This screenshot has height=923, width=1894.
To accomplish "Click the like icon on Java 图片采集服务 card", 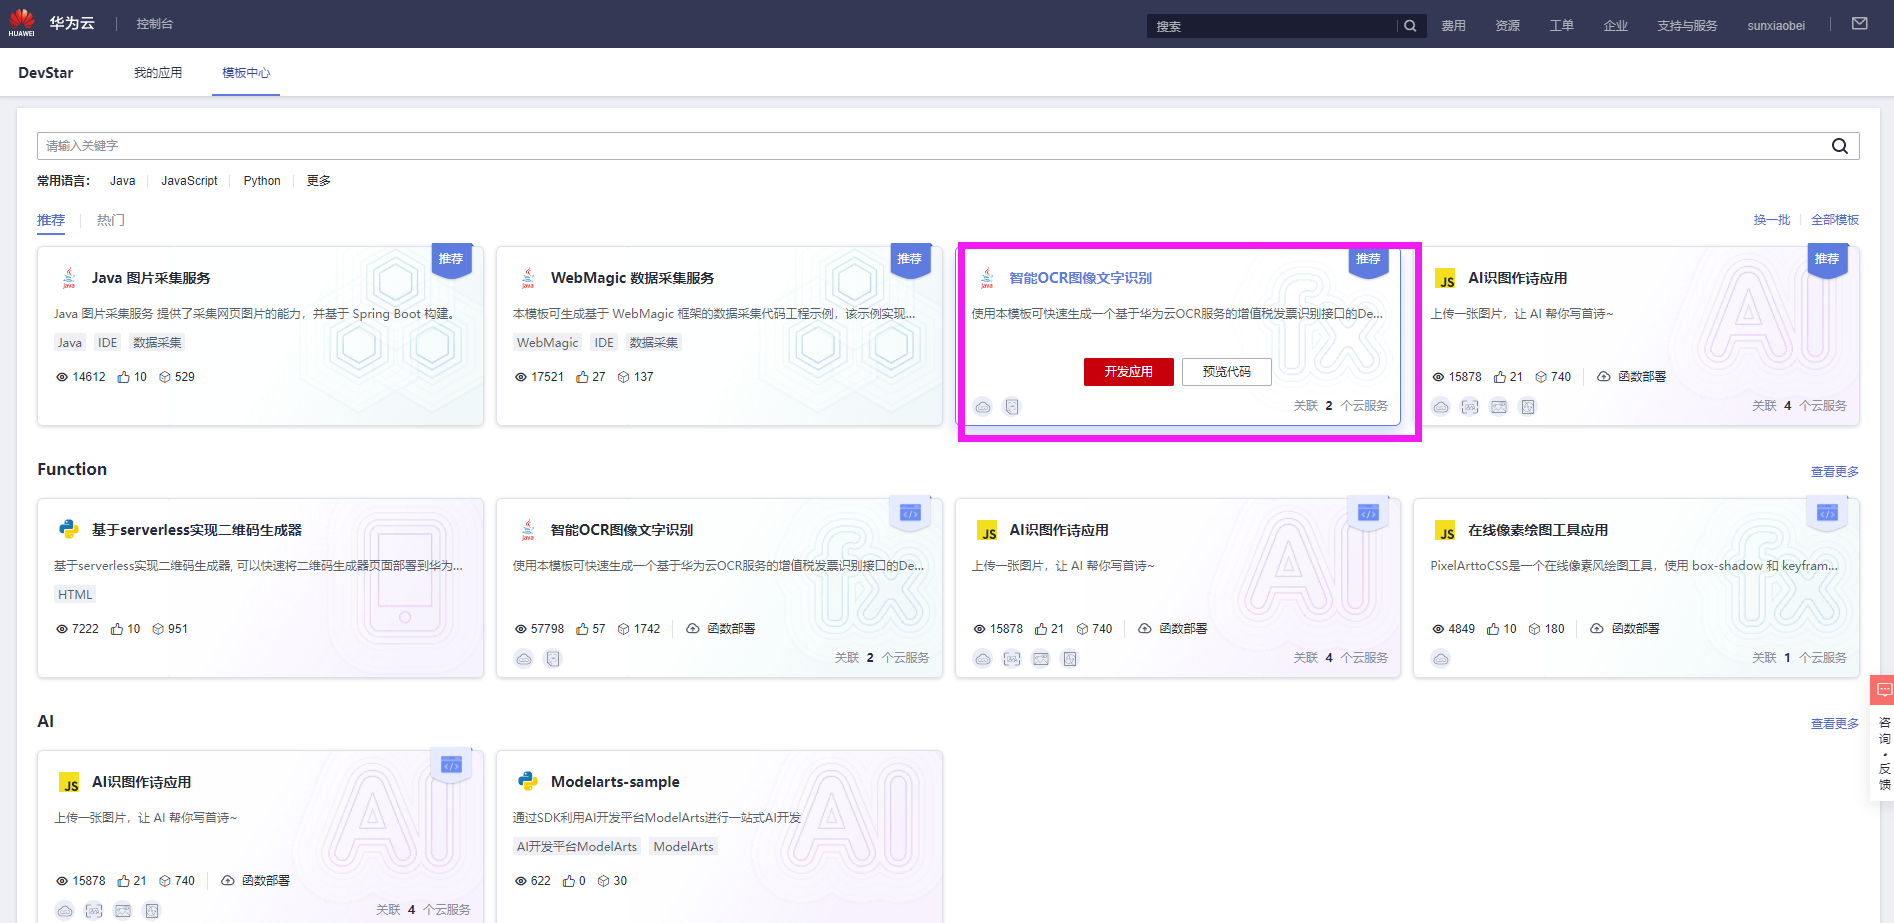I will pos(124,377).
